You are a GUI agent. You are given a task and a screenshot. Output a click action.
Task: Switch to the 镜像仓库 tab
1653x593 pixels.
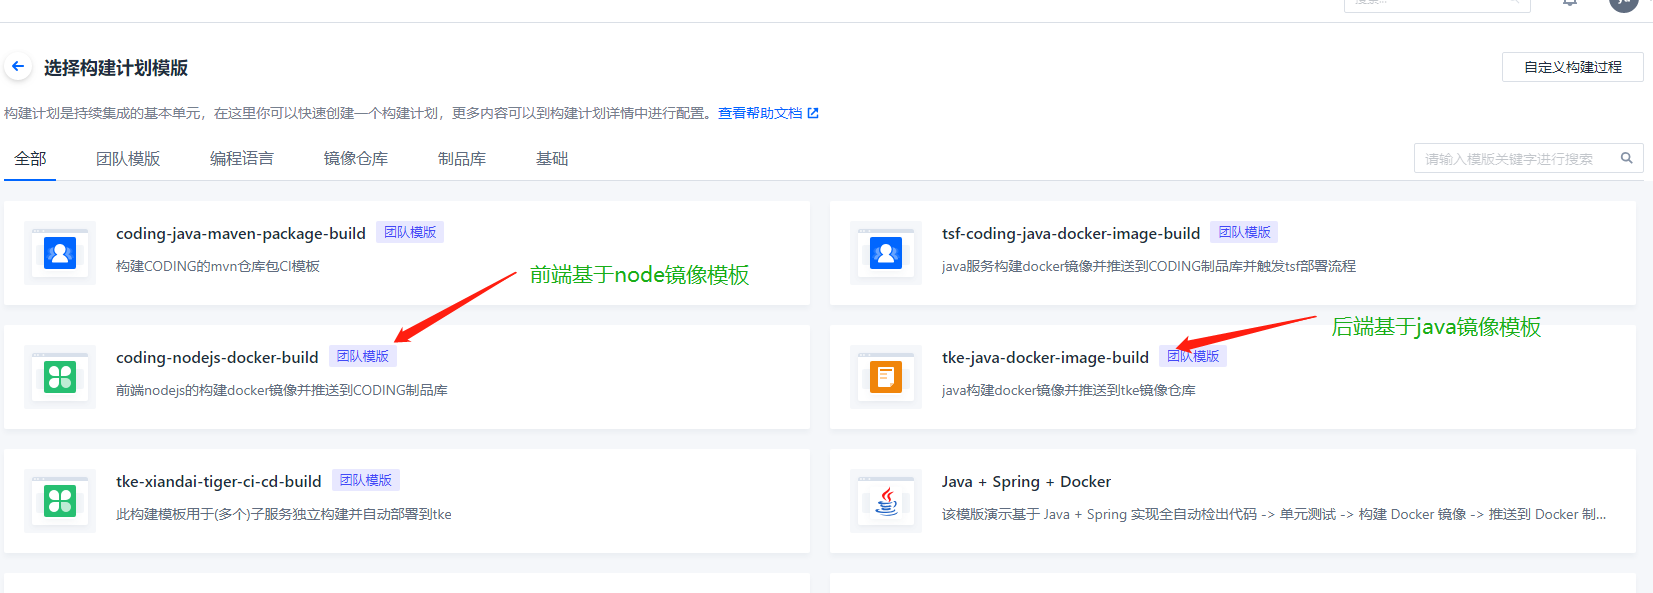[356, 158]
